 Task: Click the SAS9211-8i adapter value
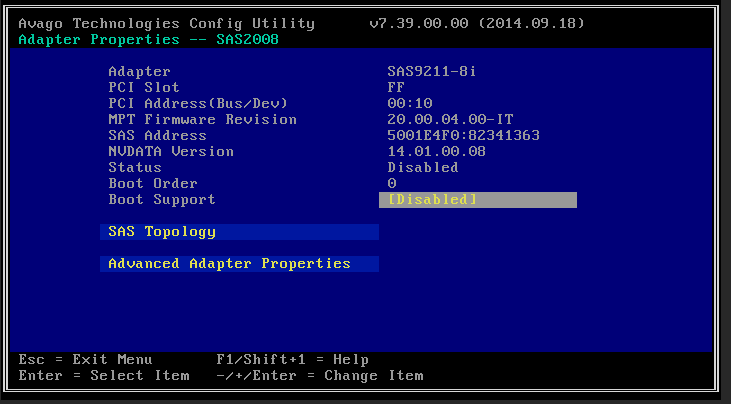(432, 72)
